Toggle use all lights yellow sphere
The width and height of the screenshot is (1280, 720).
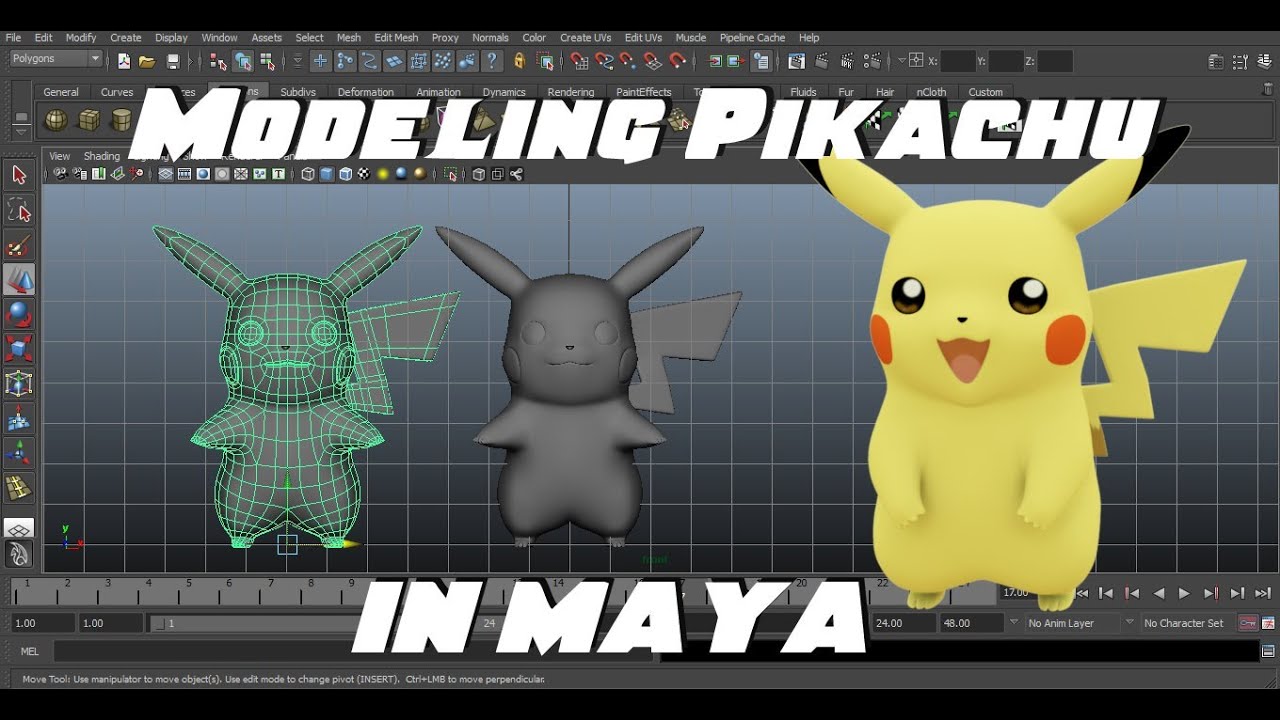(382, 174)
